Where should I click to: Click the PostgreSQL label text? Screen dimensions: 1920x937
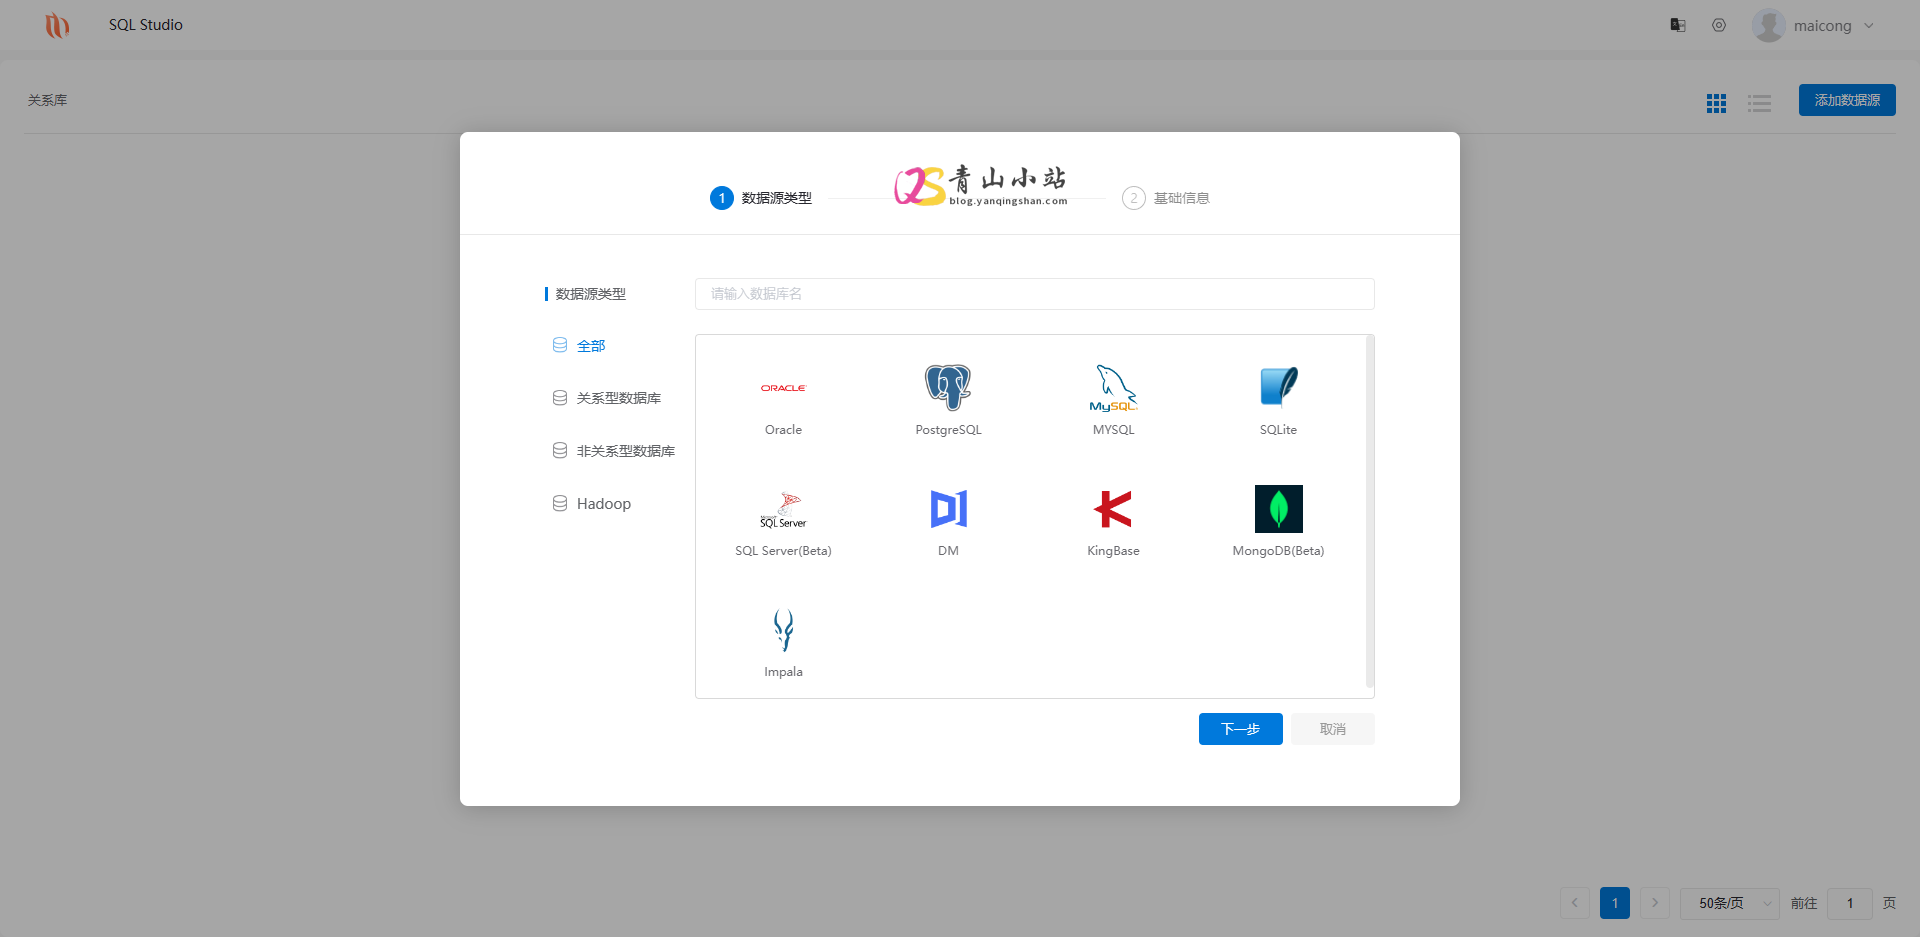click(948, 430)
